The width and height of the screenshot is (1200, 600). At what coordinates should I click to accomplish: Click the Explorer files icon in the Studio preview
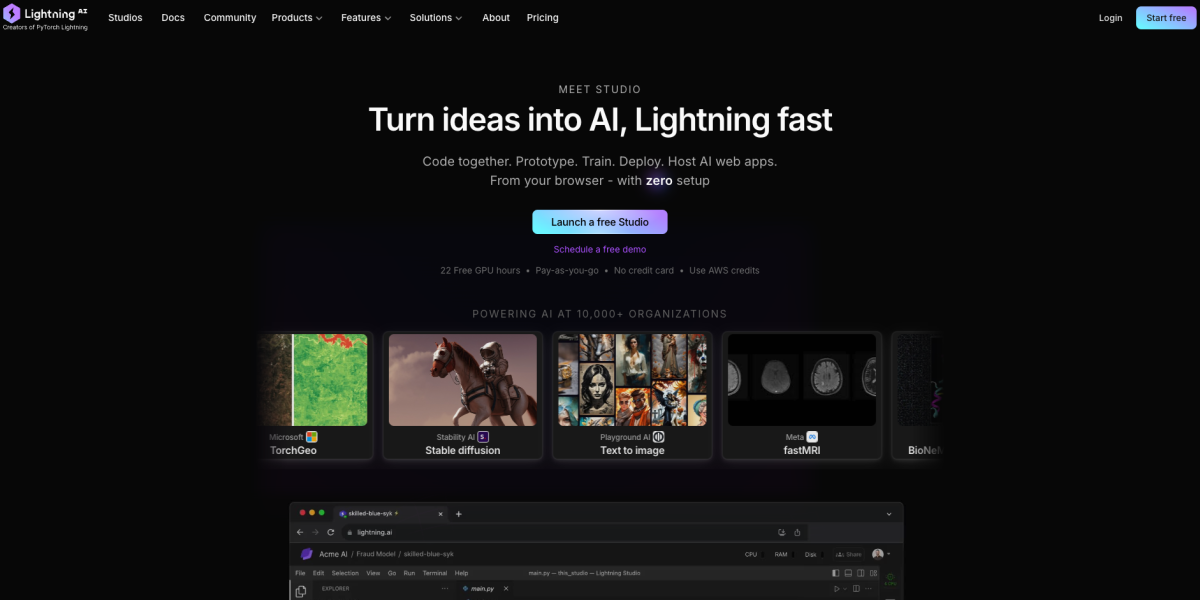point(301,591)
